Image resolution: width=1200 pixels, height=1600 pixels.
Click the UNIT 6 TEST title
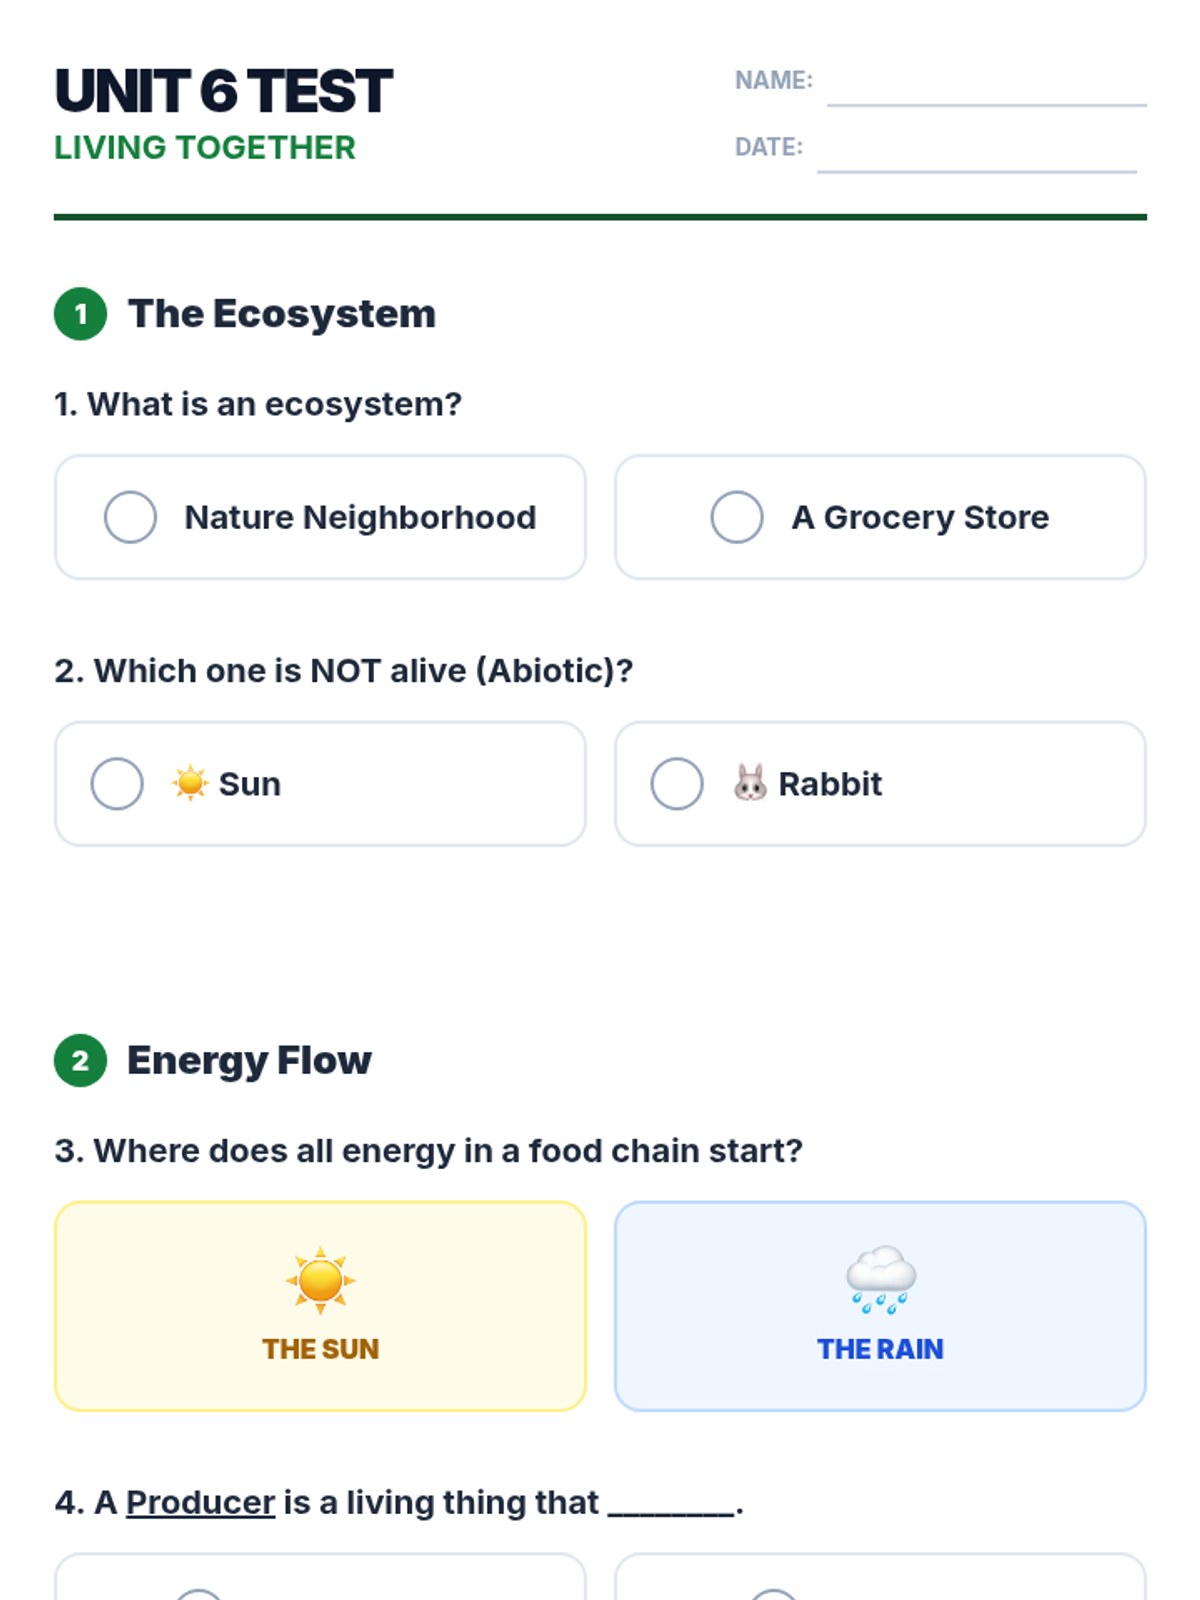point(224,91)
